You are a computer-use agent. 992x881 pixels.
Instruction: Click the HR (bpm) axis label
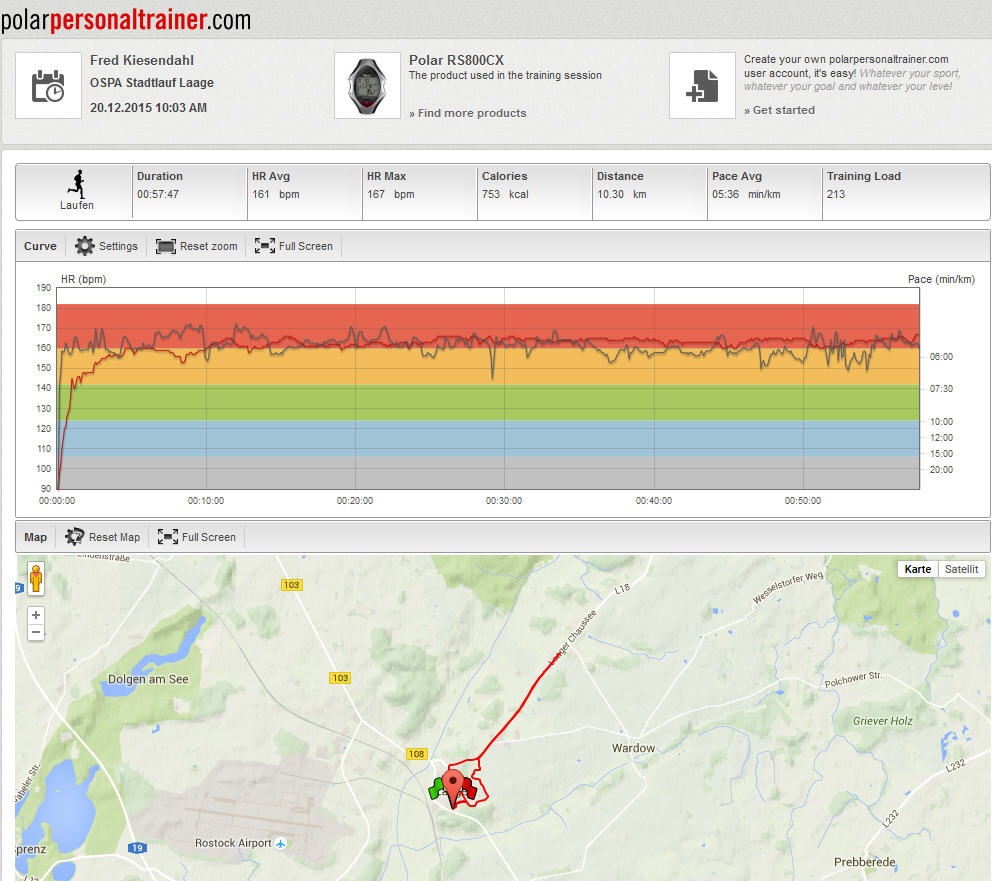click(84, 279)
